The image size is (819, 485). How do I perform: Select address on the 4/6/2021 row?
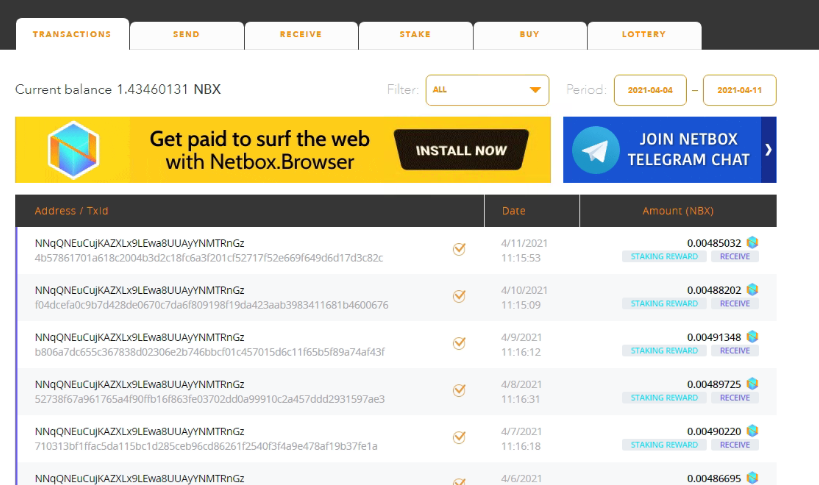pos(139,478)
